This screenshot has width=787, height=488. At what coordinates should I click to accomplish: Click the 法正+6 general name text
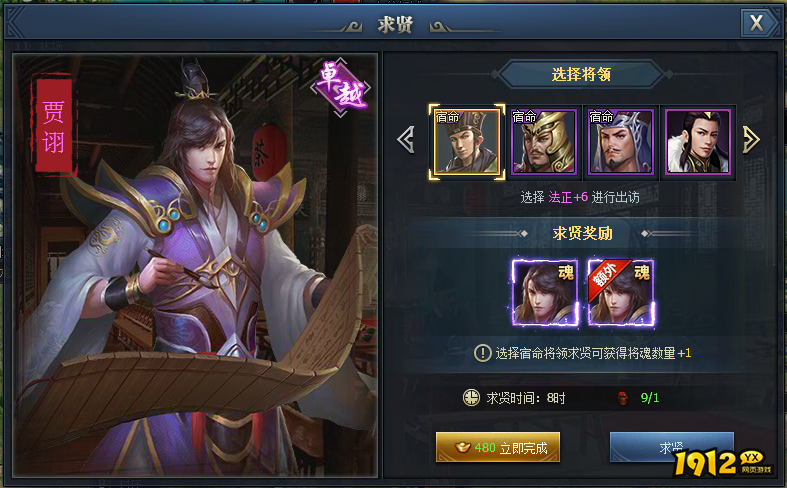(x=568, y=197)
